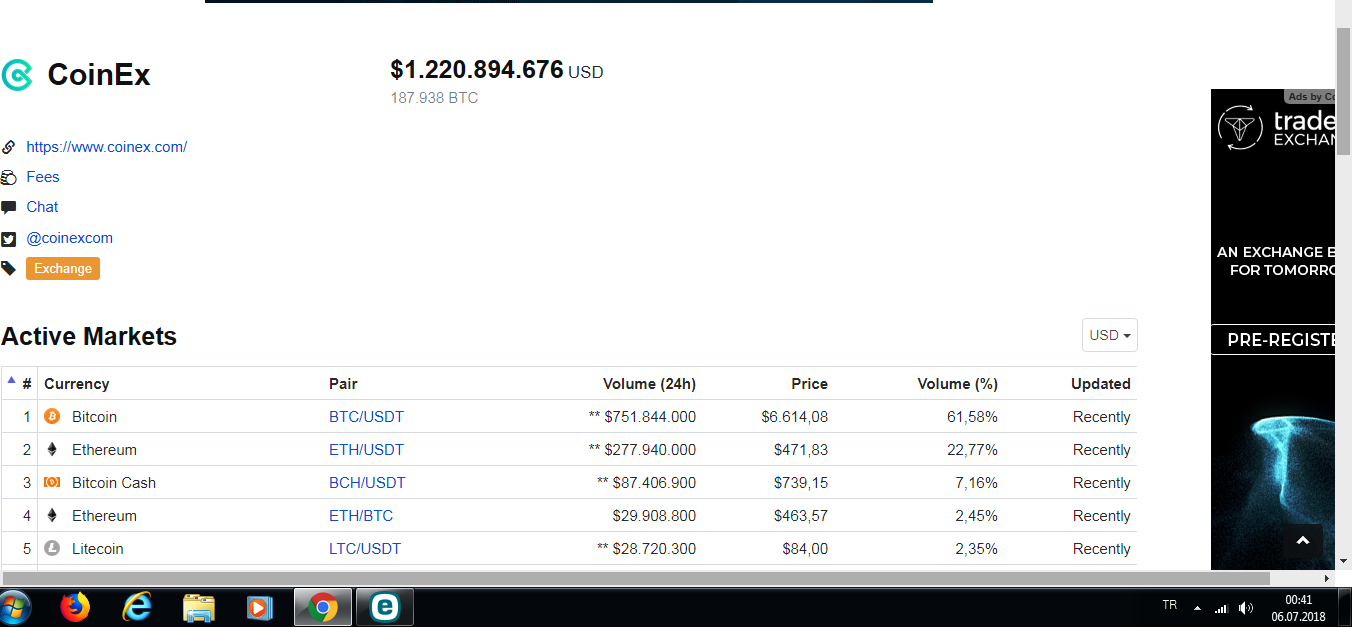Click the Litecoin currency name
This screenshot has height=627, width=1352.
coord(98,549)
